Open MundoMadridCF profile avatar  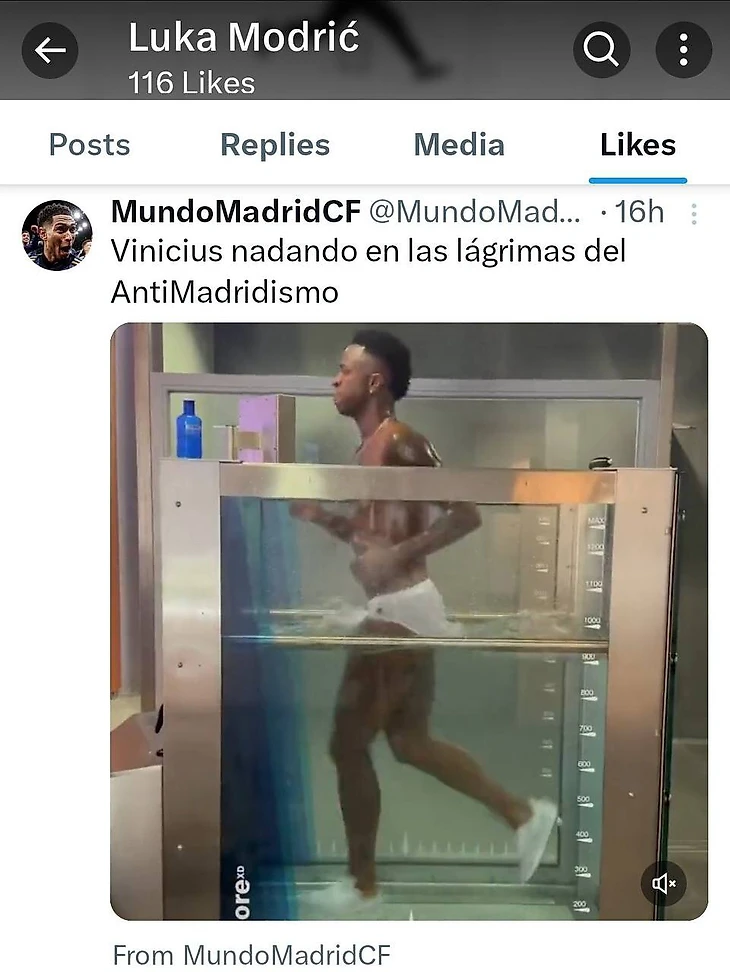57,235
